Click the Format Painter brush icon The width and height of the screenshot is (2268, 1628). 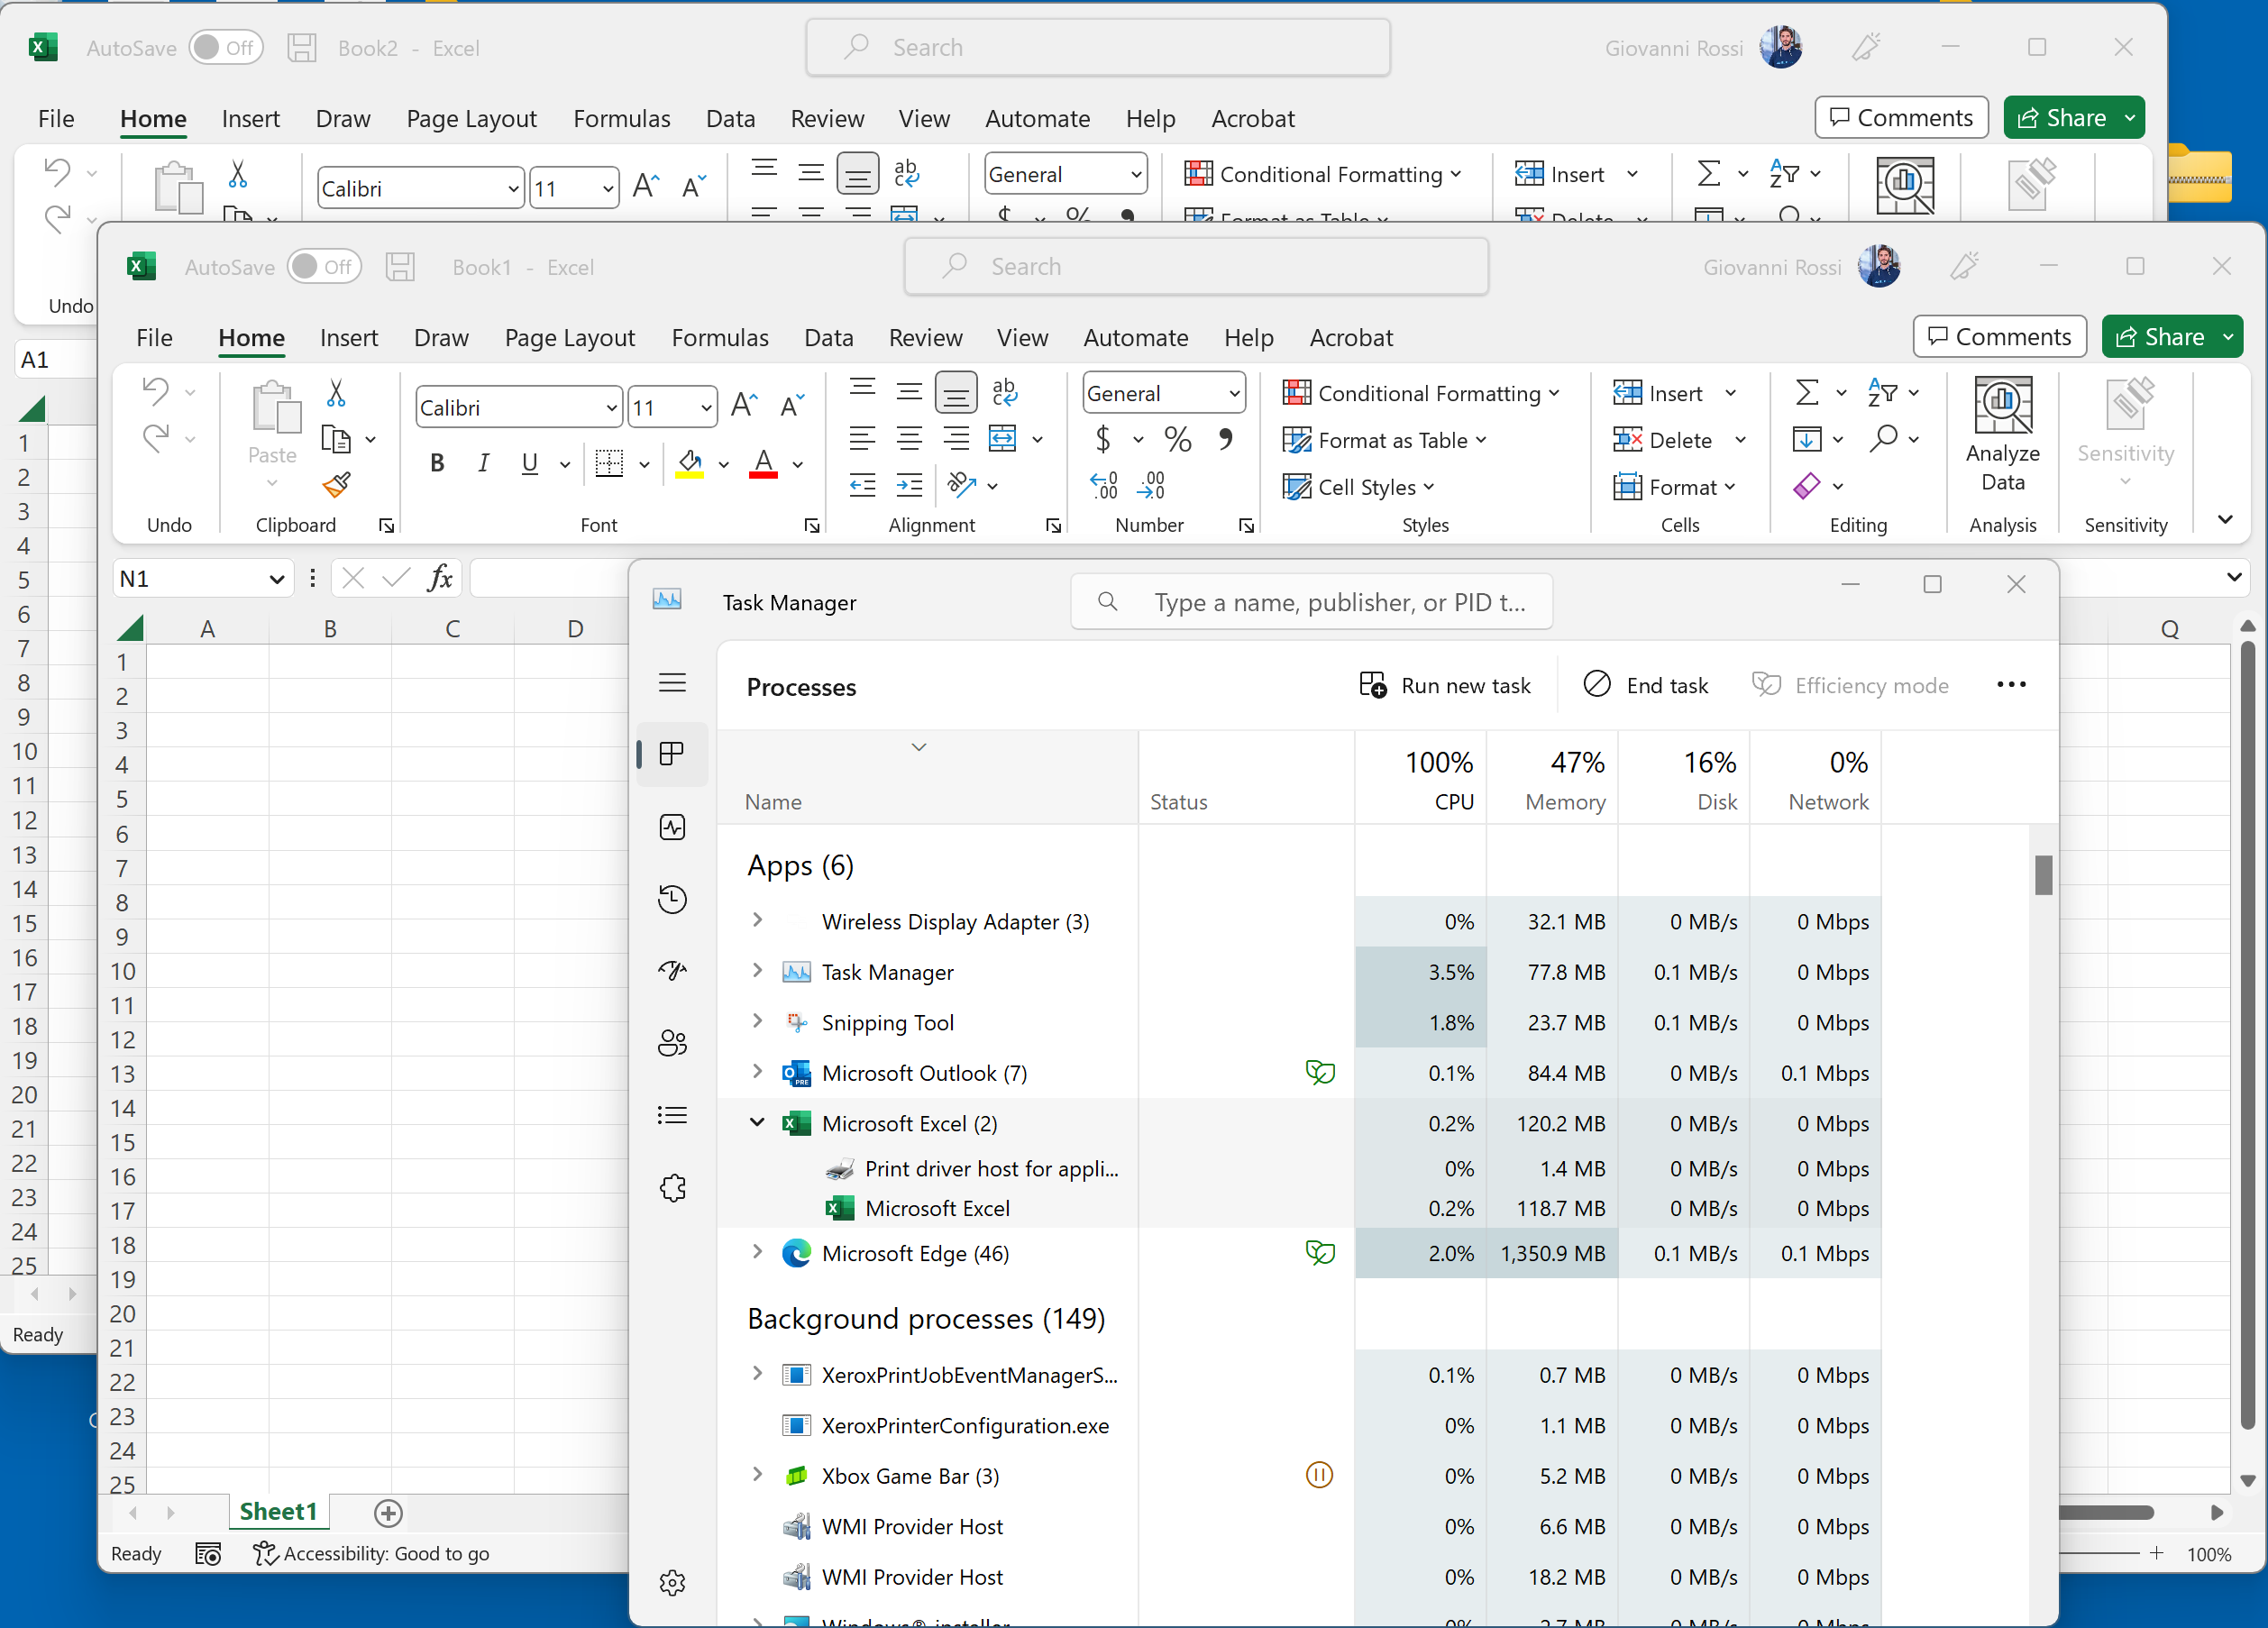(336, 486)
